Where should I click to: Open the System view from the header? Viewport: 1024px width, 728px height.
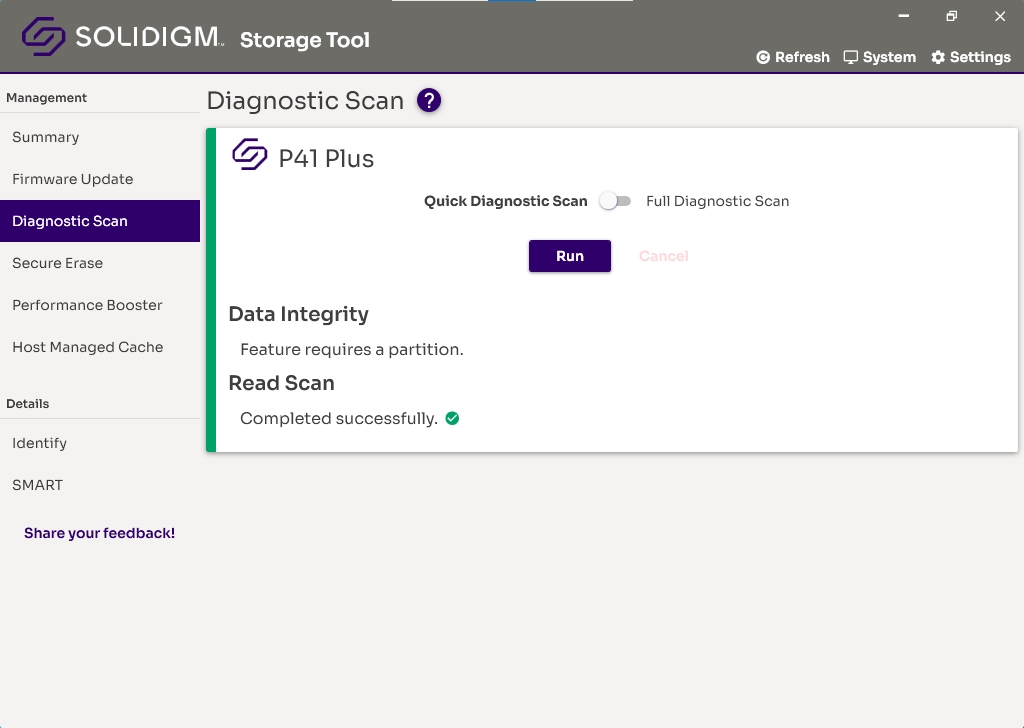[880, 57]
